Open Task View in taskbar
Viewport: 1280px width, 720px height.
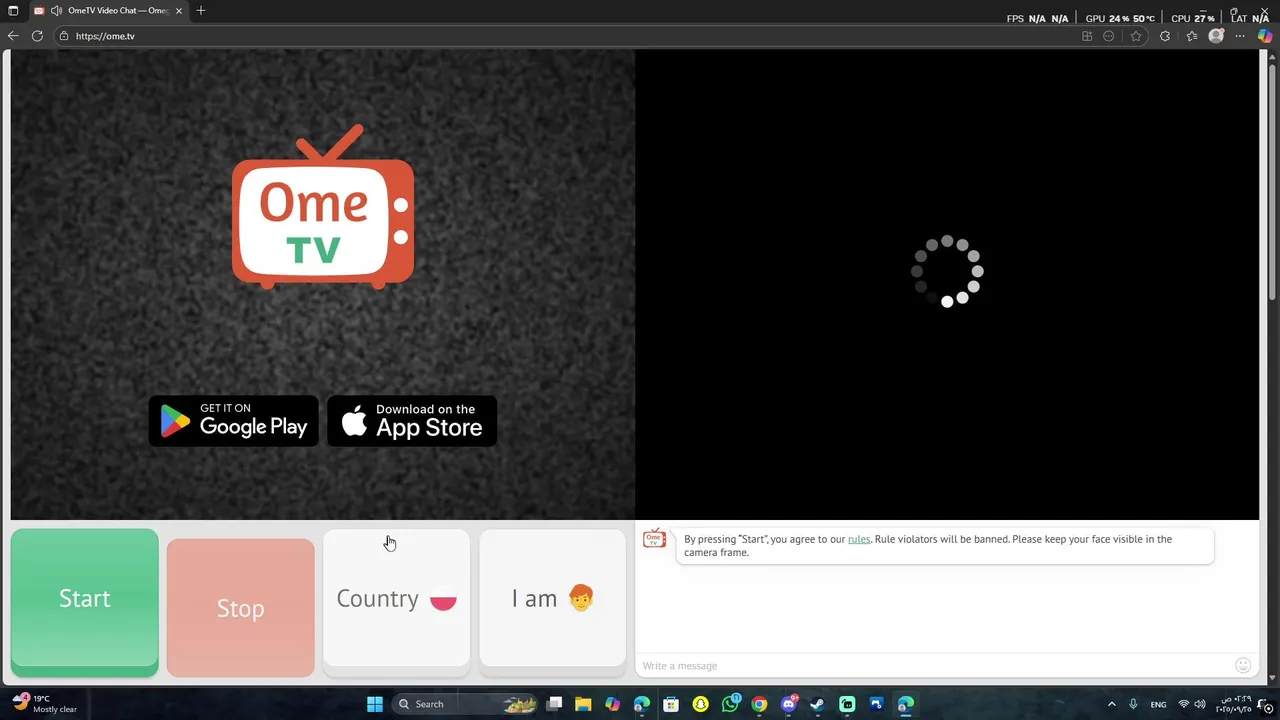555,704
